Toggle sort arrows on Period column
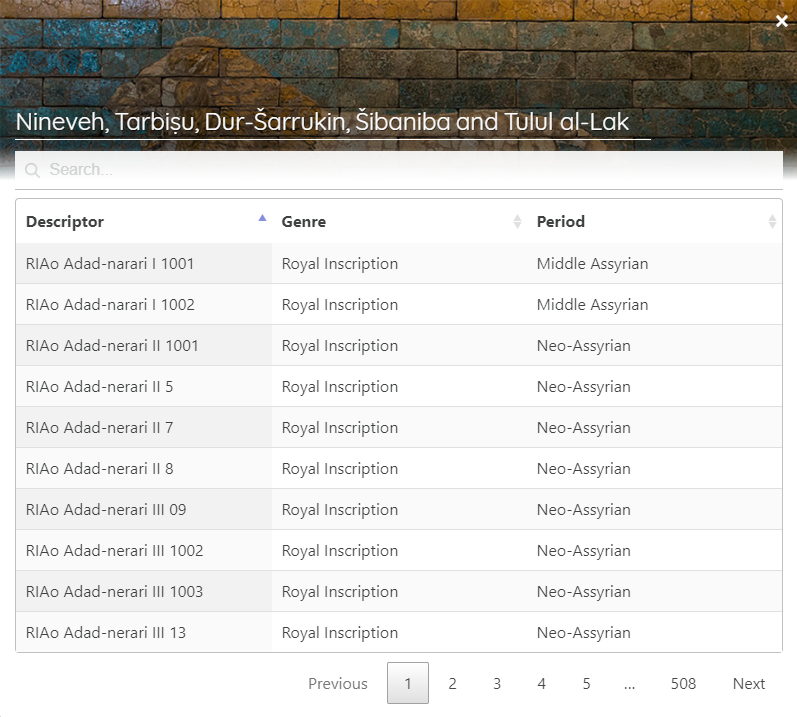 tap(771, 222)
